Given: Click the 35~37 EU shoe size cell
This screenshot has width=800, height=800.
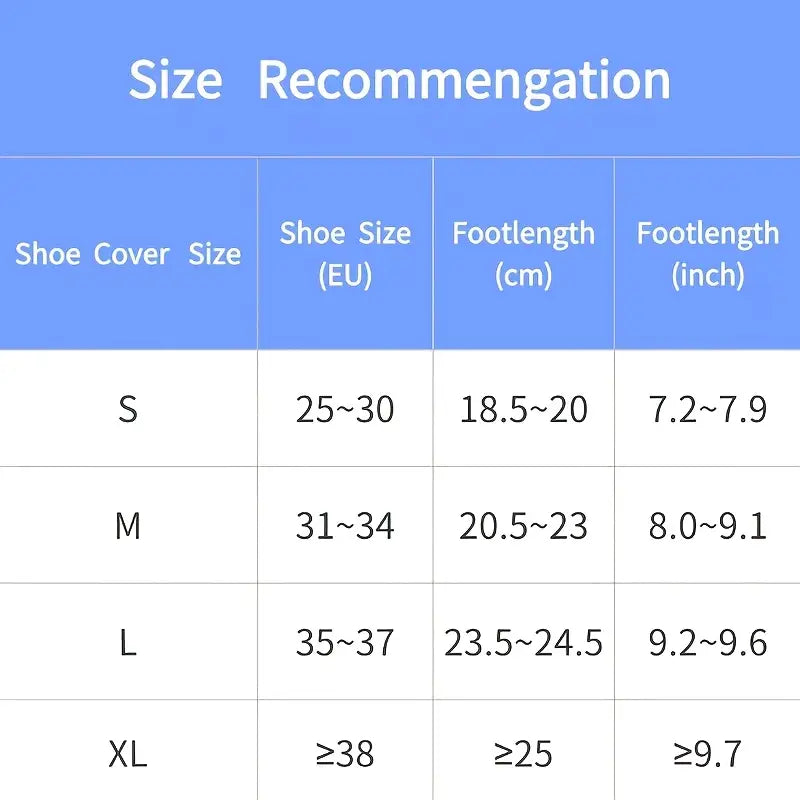Looking at the screenshot, I should [x=345, y=642].
